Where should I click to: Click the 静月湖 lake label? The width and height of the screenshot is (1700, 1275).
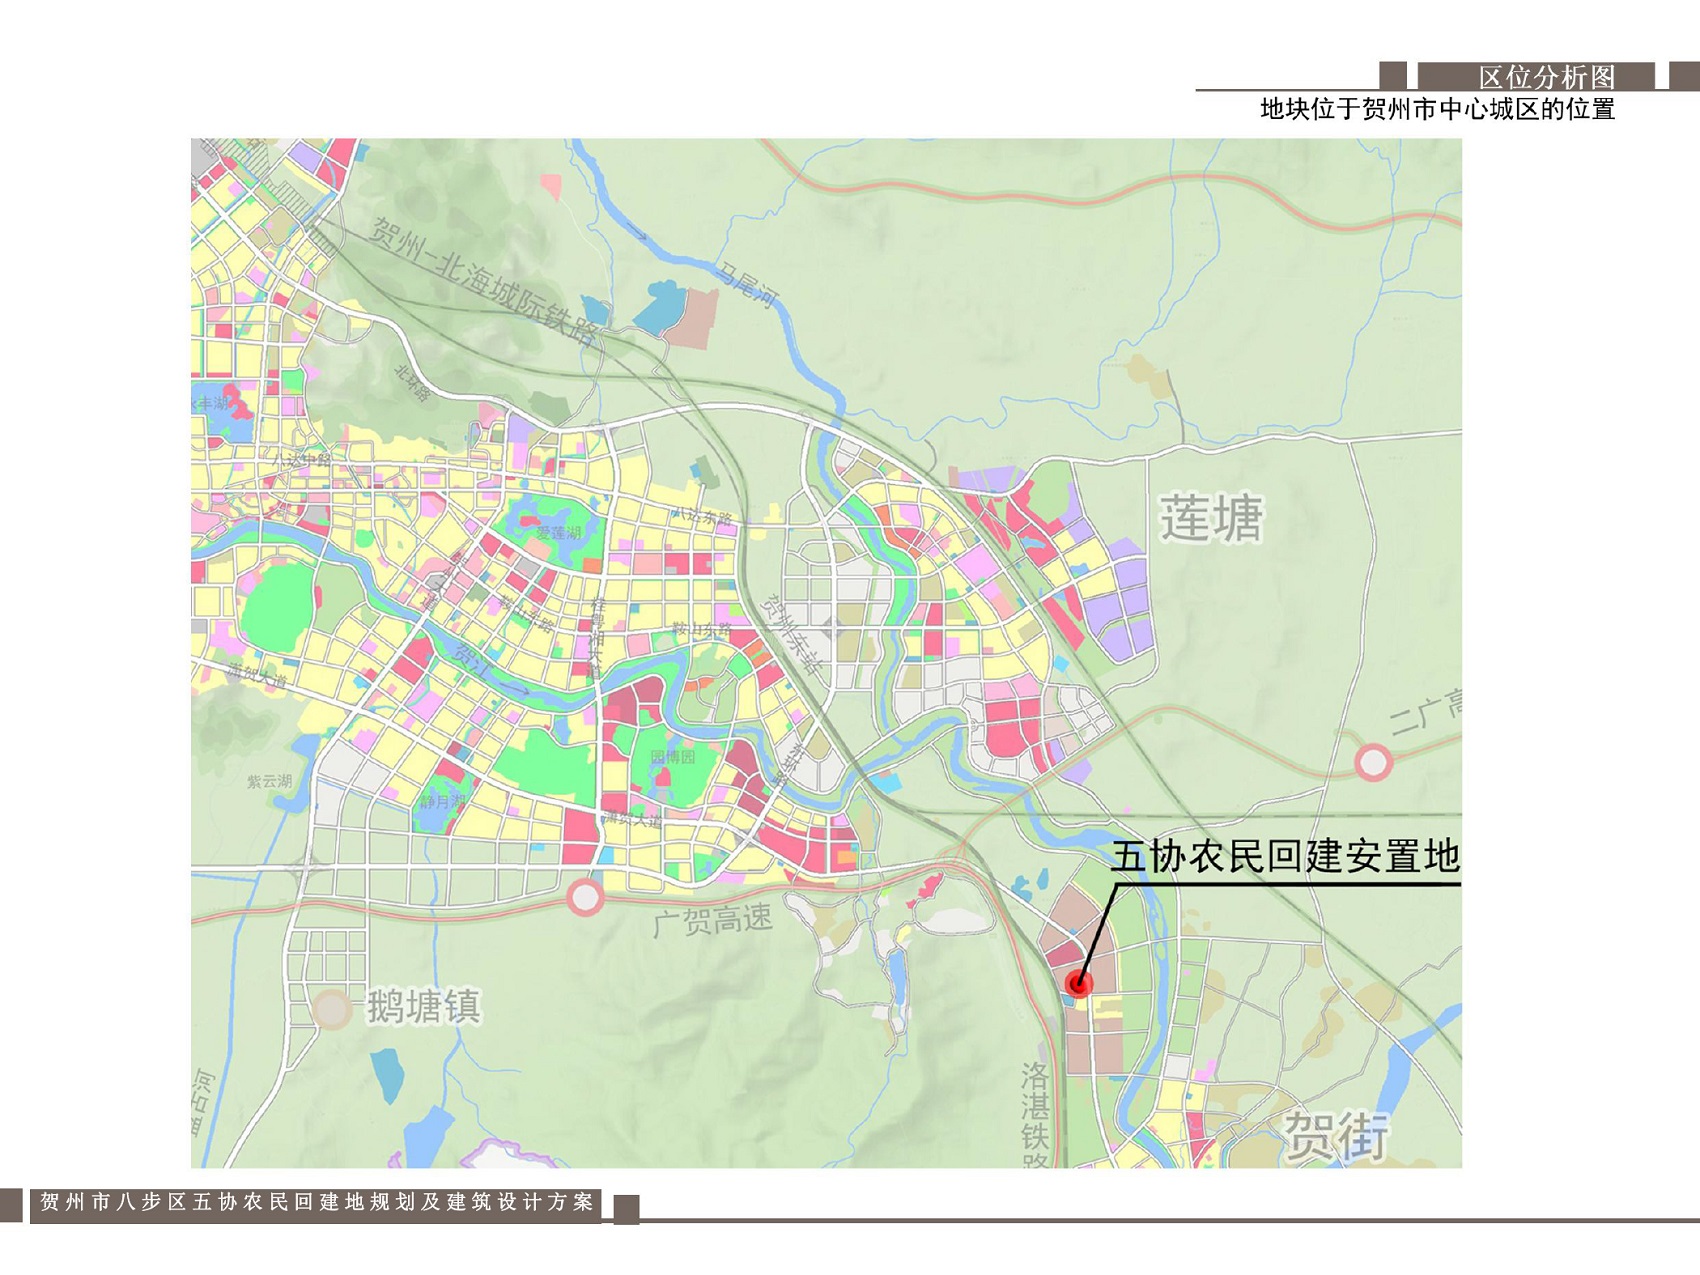(x=442, y=801)
